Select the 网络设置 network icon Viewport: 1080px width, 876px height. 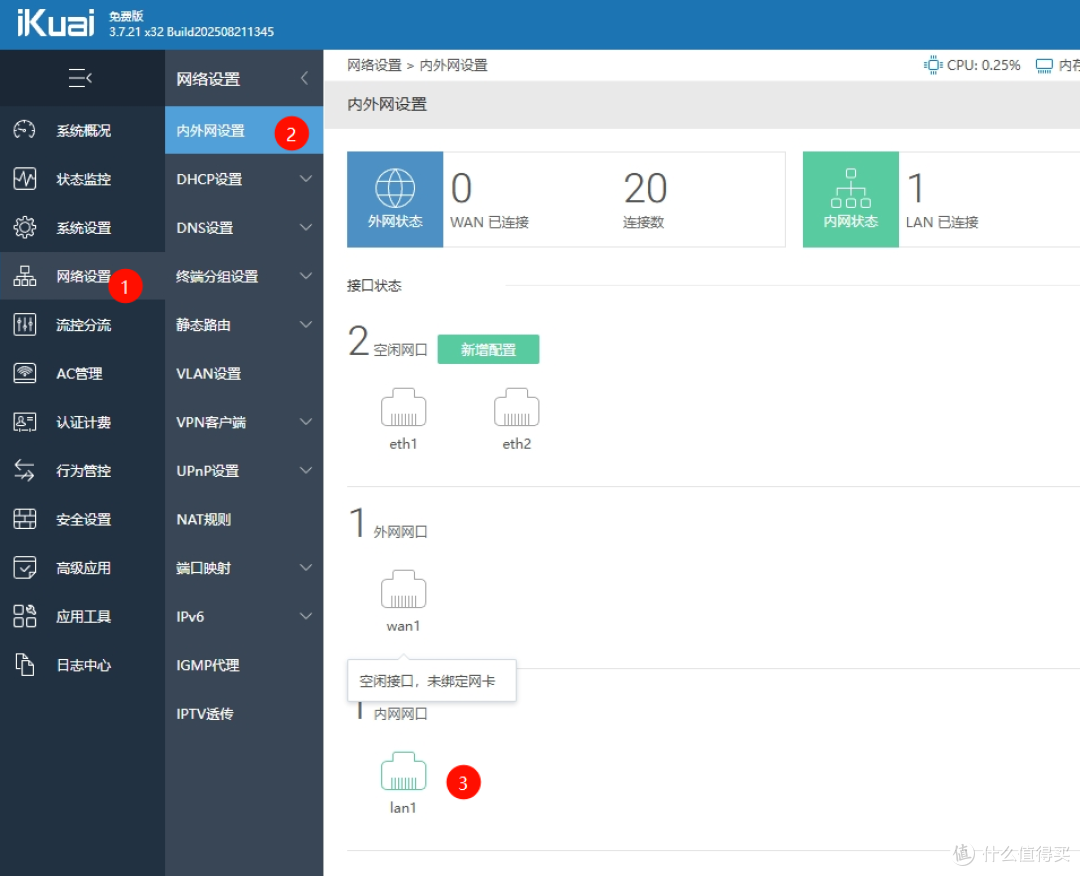pos(25,275)
